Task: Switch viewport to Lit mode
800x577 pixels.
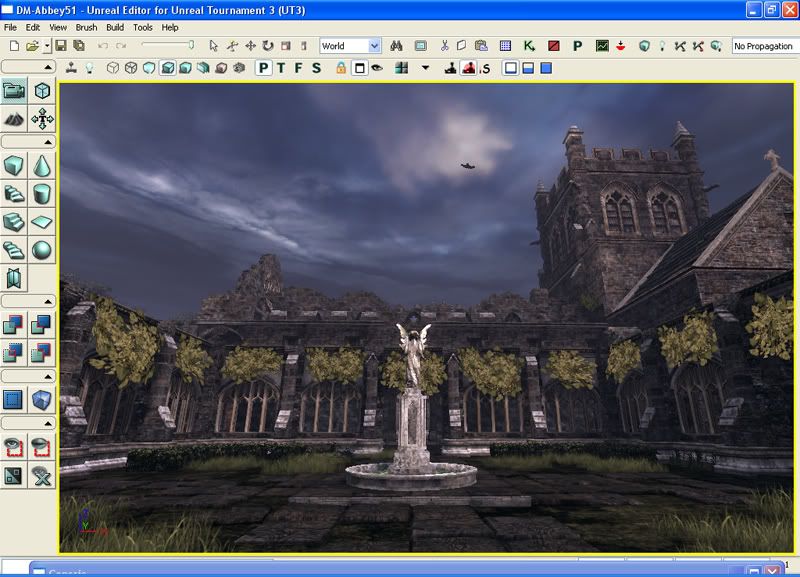Action: click(167, 68)
